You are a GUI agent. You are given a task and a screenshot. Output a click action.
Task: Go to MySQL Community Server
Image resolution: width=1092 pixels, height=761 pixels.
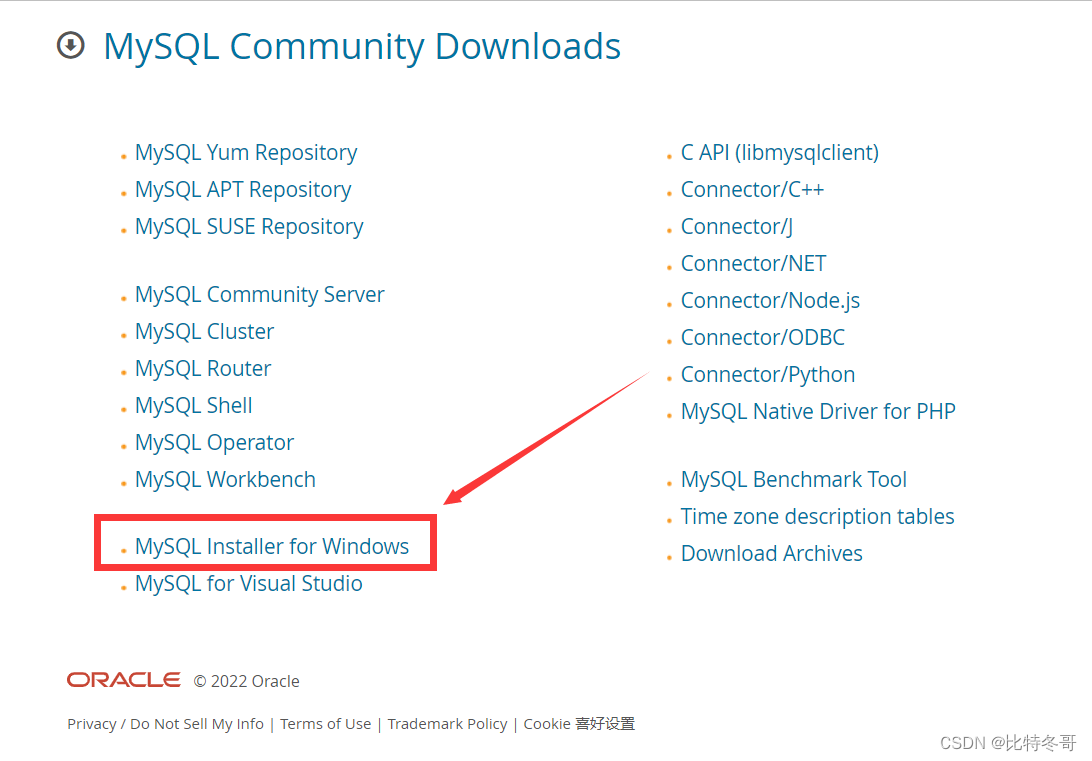(260, 295)
